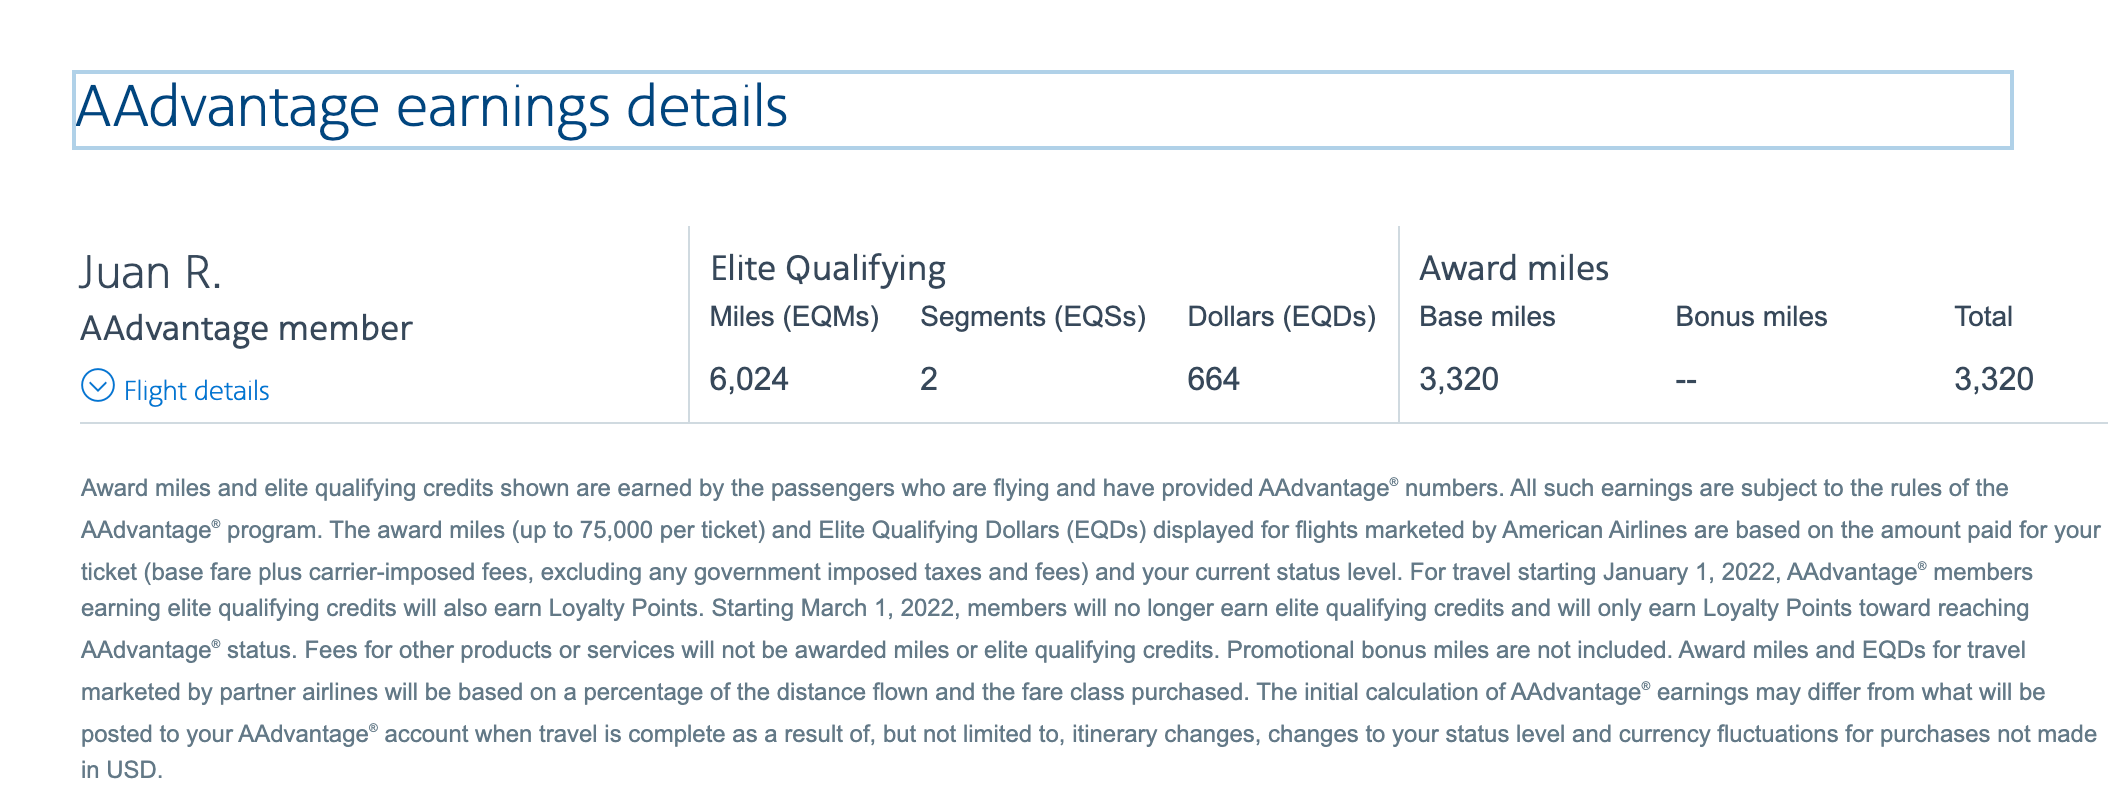The width and height of the screenshot is (2114, 804).
Task: Select the passenger name Juan R.
Action: 150,272
